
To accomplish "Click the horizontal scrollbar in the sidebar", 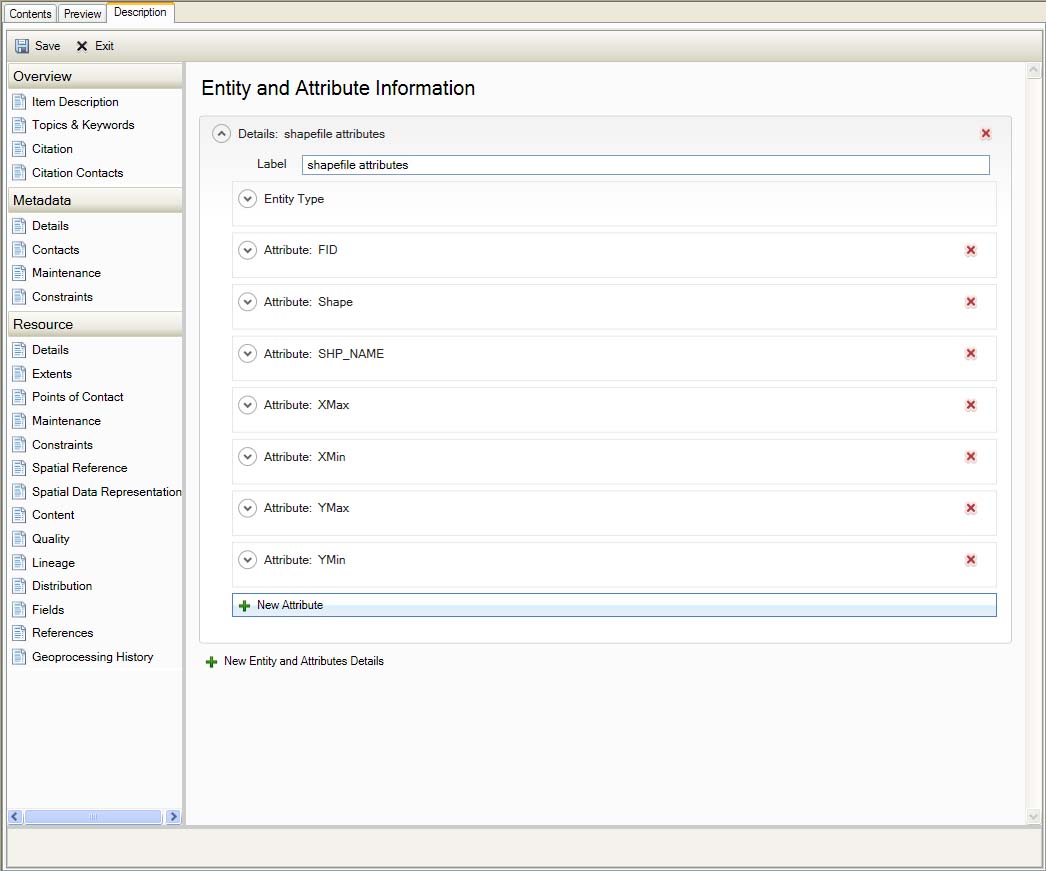I will (93, 817).
